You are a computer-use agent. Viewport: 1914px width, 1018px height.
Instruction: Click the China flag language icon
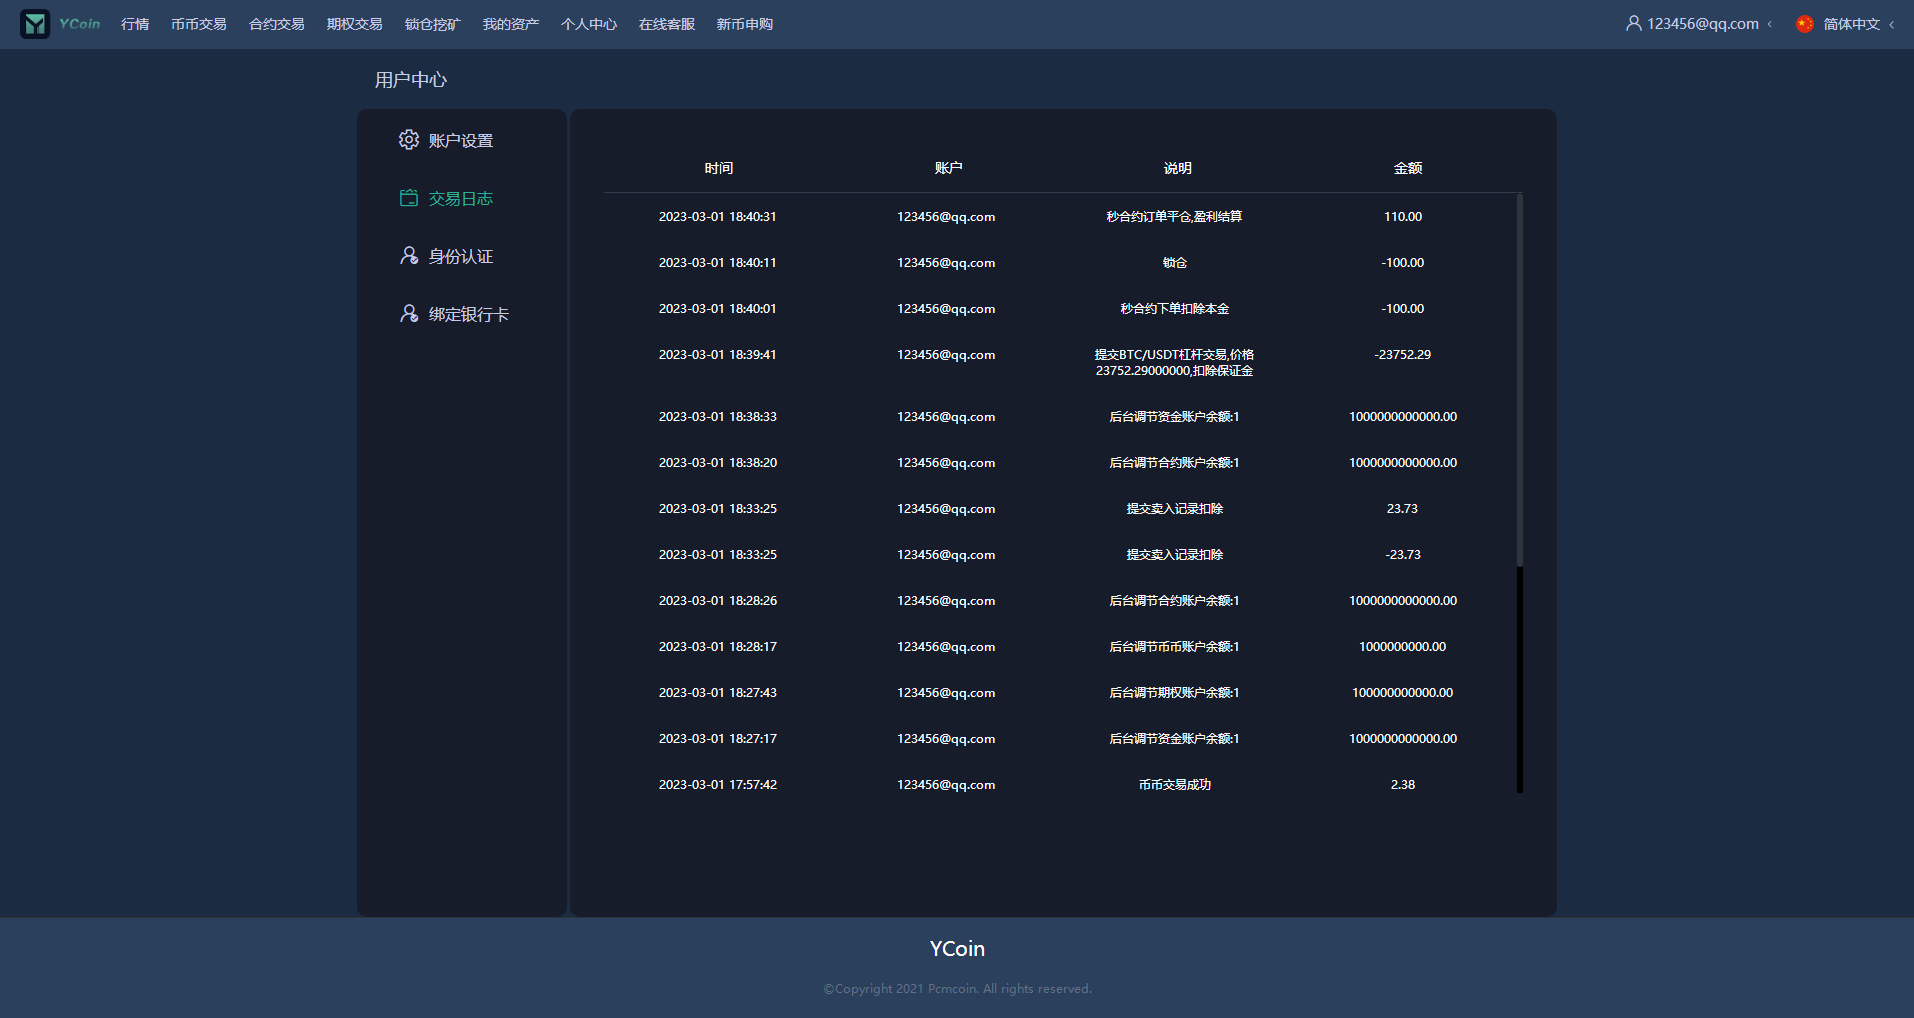pos(1804,24)
